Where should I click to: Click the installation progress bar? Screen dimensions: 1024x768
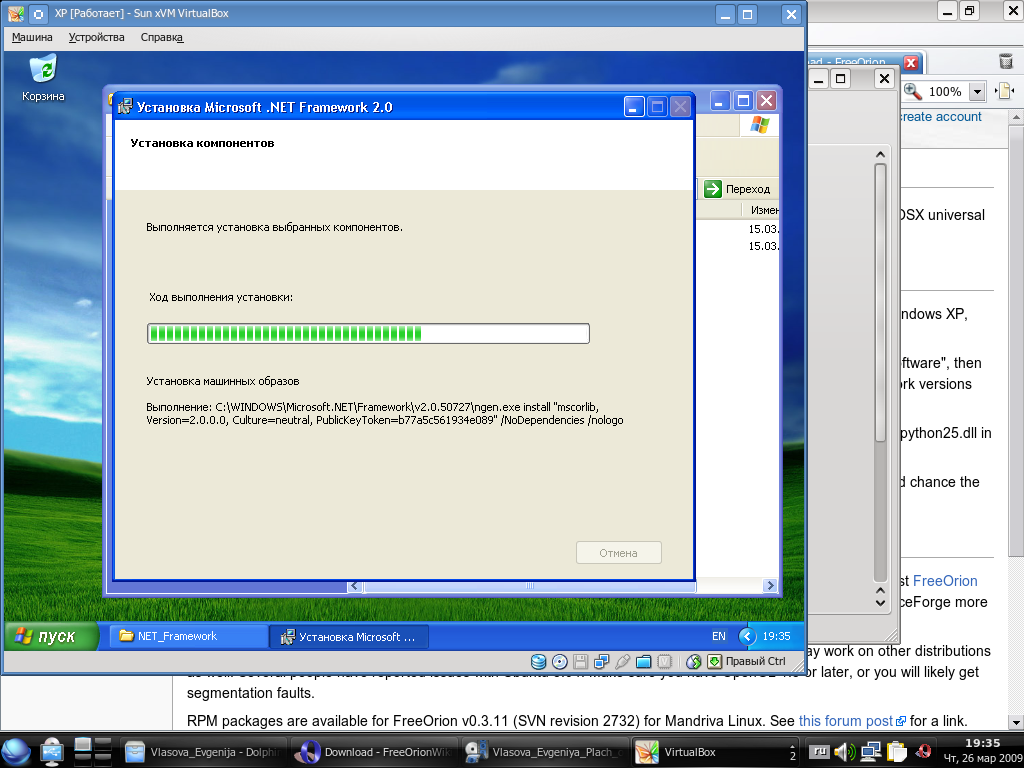(x=368, y=334)
